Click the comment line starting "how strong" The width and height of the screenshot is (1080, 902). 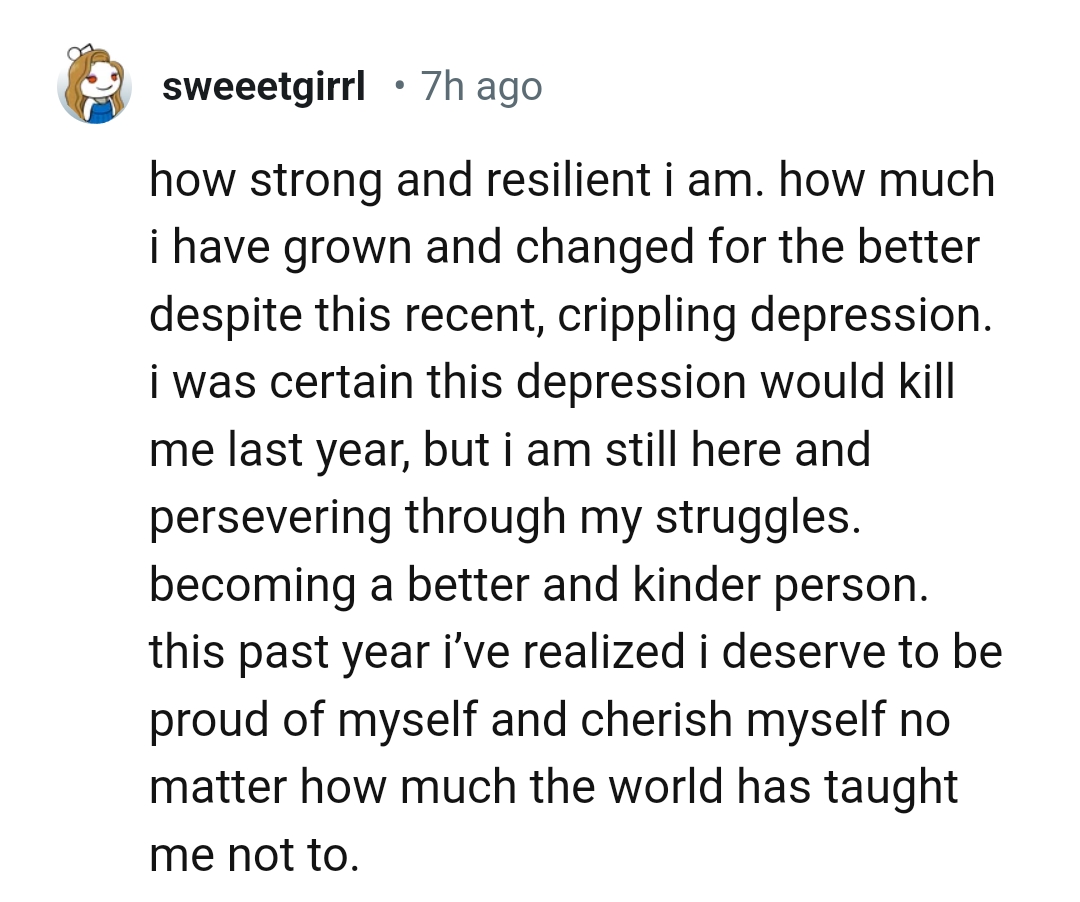pyautogui.click(x=572, y=182)
